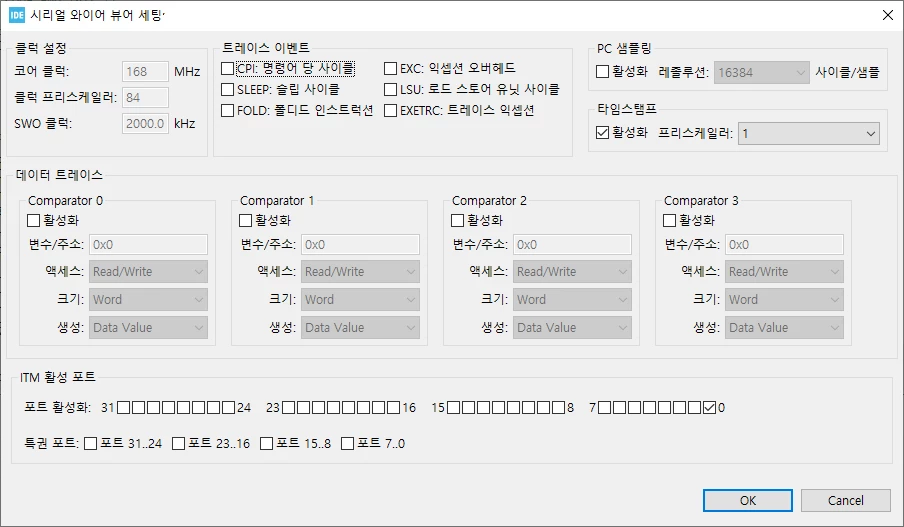Open Comparator 3 generate Data Value dropdown

click(784, 328)
